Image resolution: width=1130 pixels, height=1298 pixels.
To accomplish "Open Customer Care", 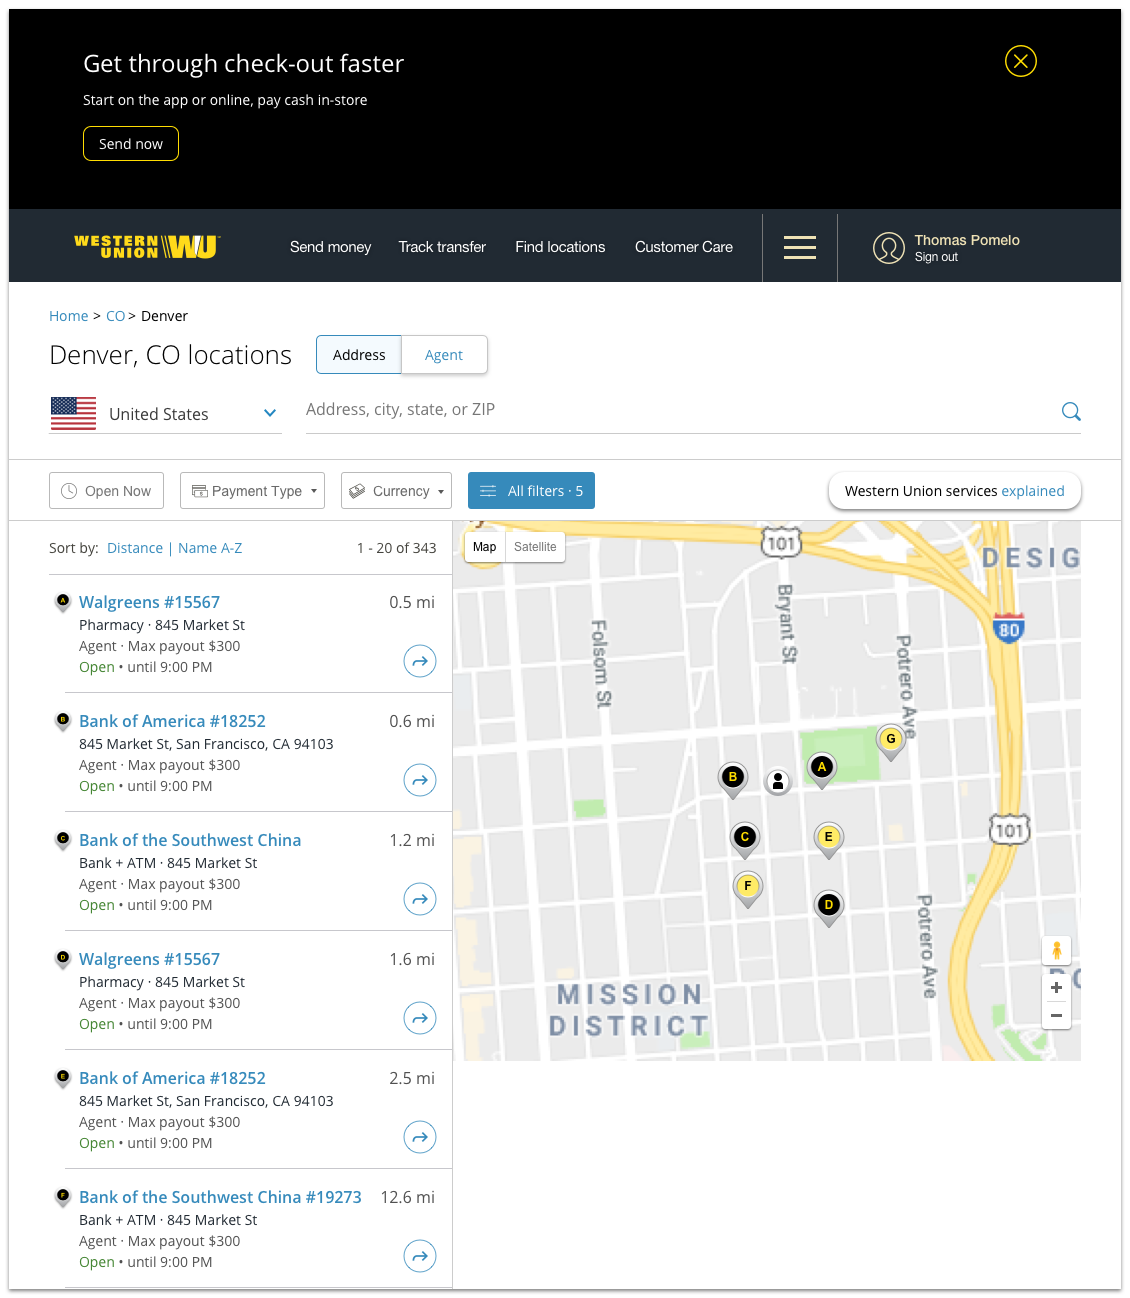I will point(684,247).
